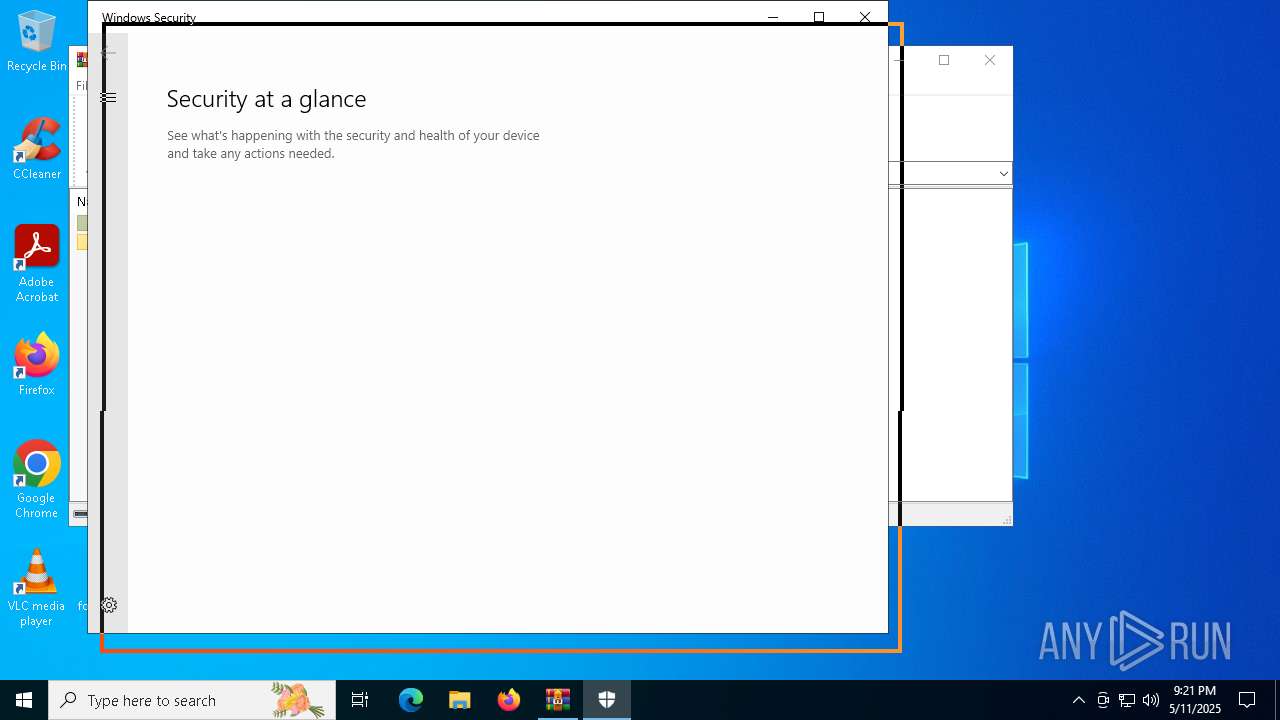Close the Windows Security window

[865, 17]
